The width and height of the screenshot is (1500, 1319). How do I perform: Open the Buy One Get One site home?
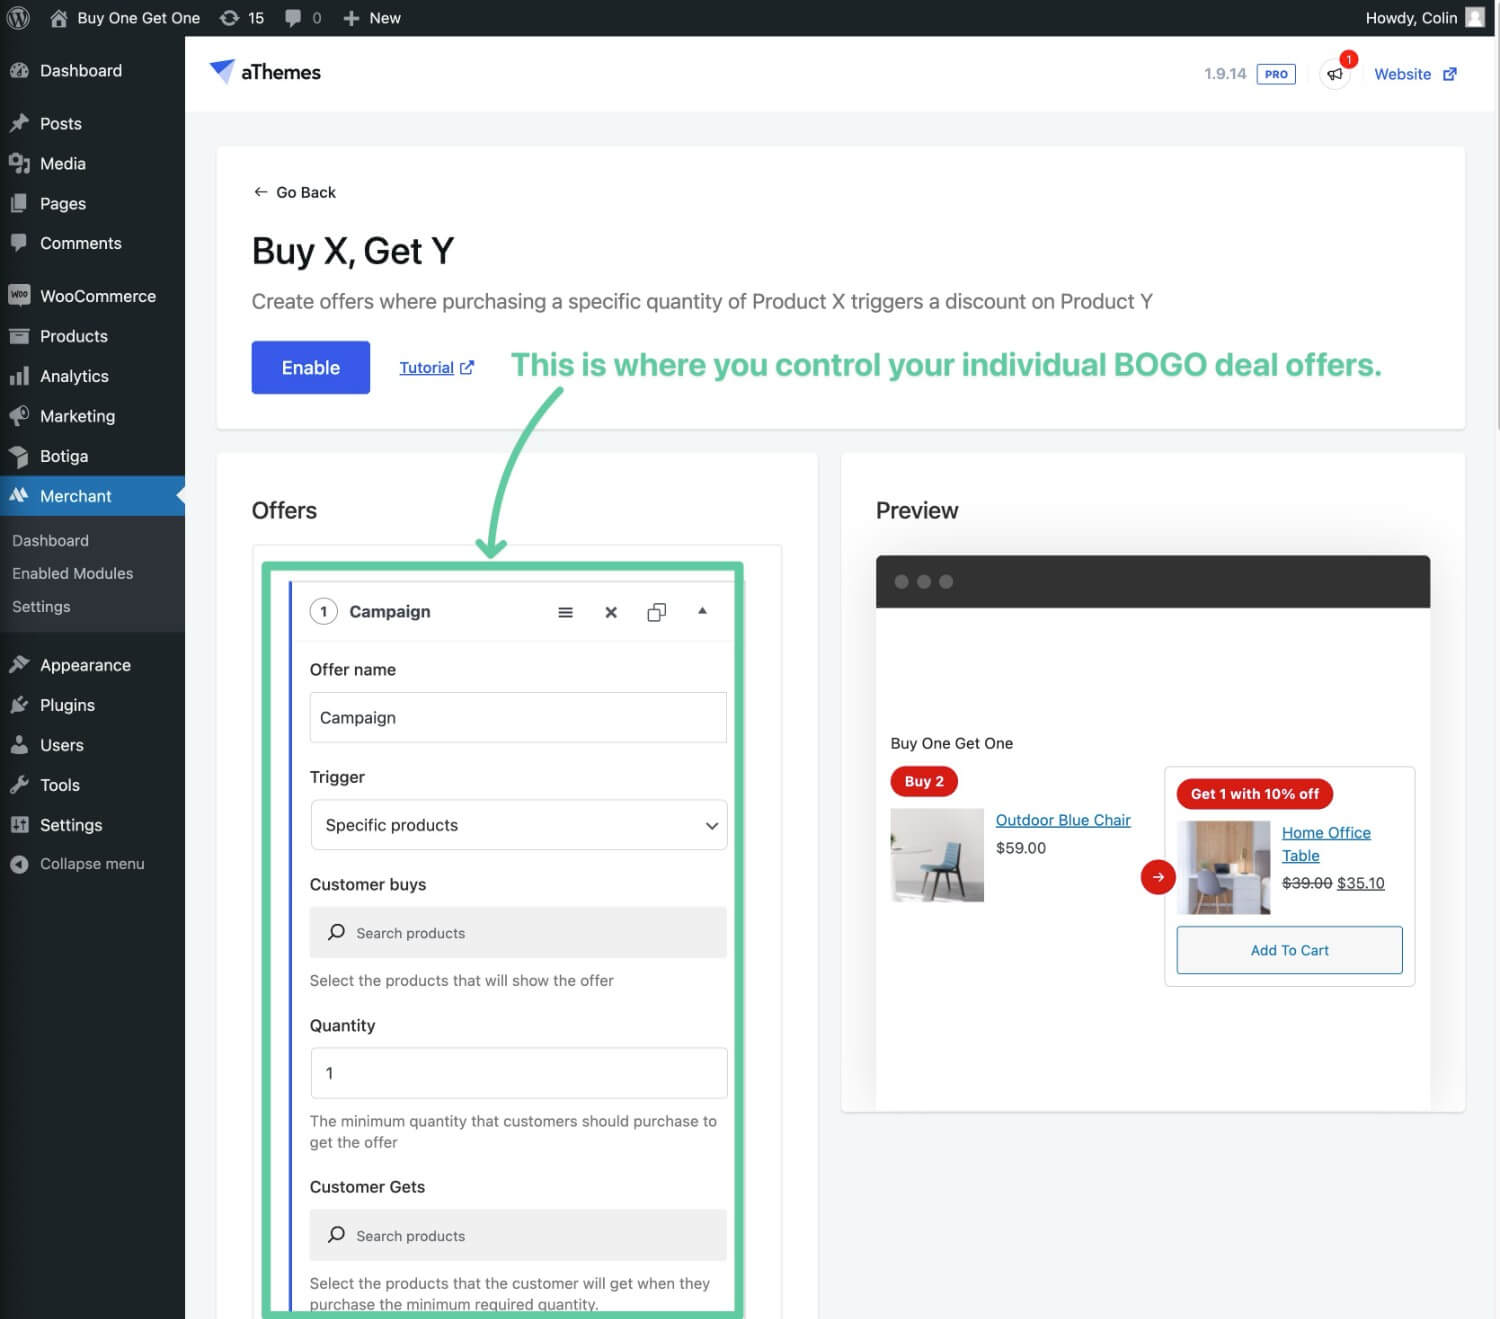point(125,18)
